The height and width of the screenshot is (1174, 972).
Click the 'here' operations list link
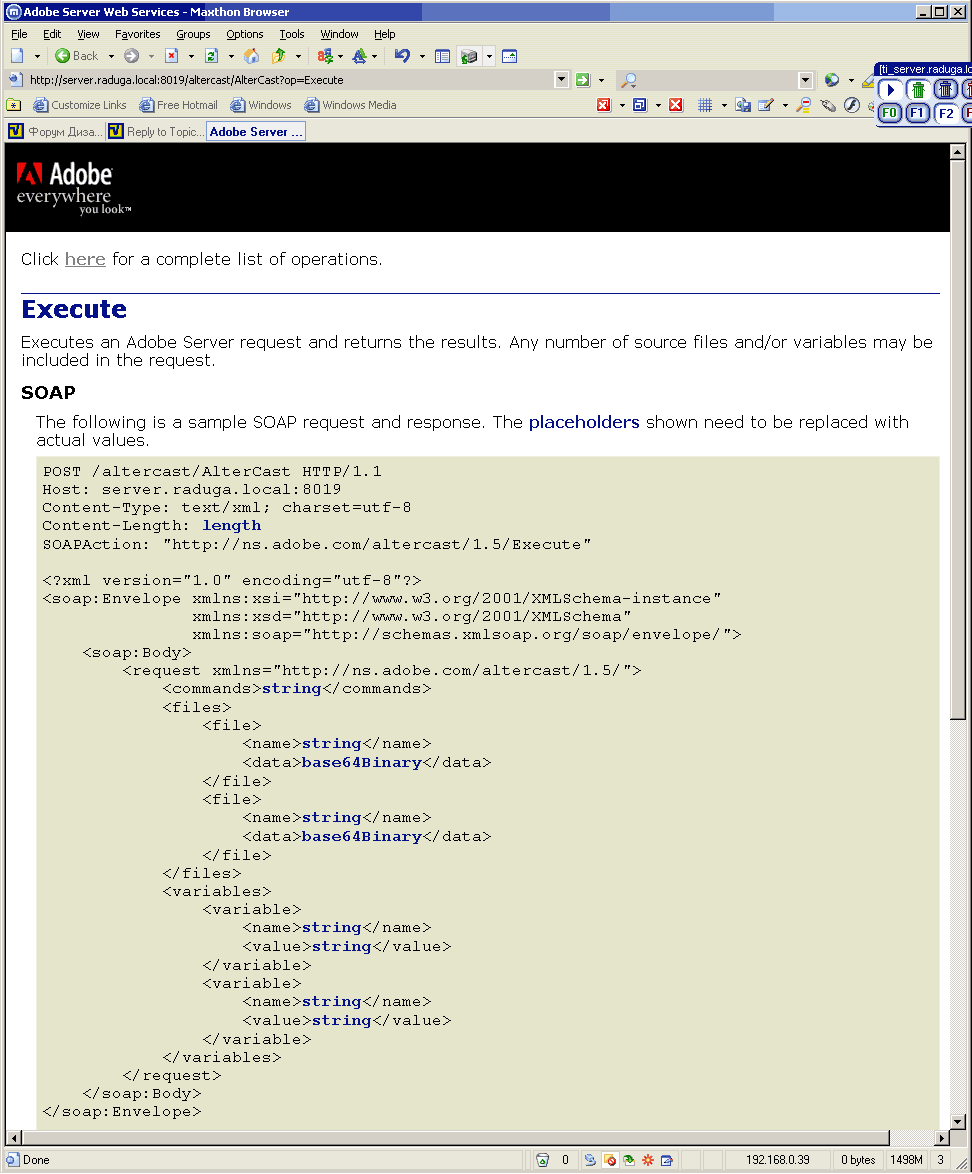click(85, 259)
